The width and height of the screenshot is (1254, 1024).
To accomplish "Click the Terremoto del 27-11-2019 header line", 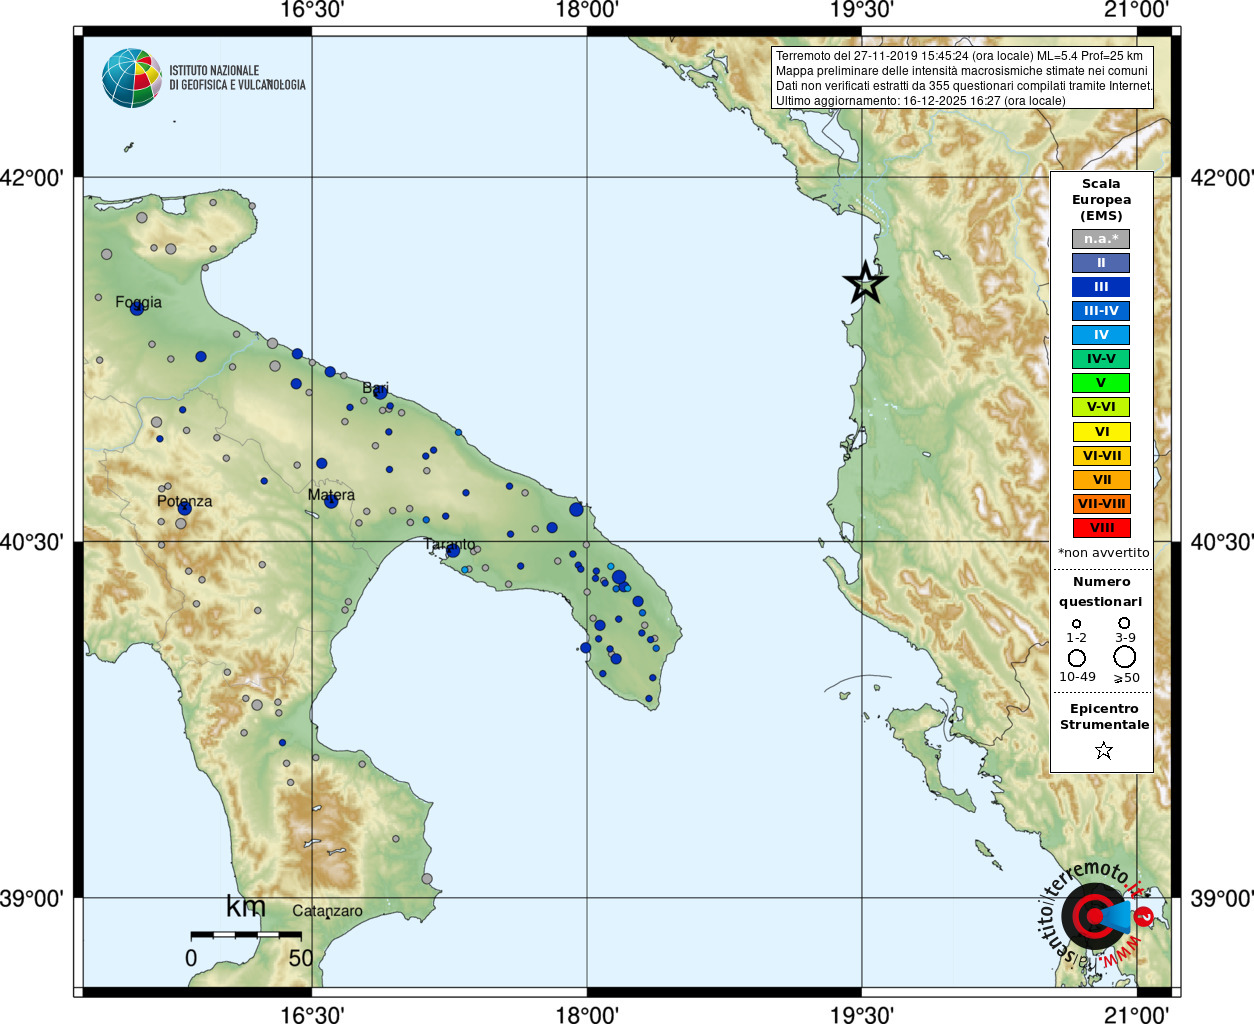I will 959,56.
